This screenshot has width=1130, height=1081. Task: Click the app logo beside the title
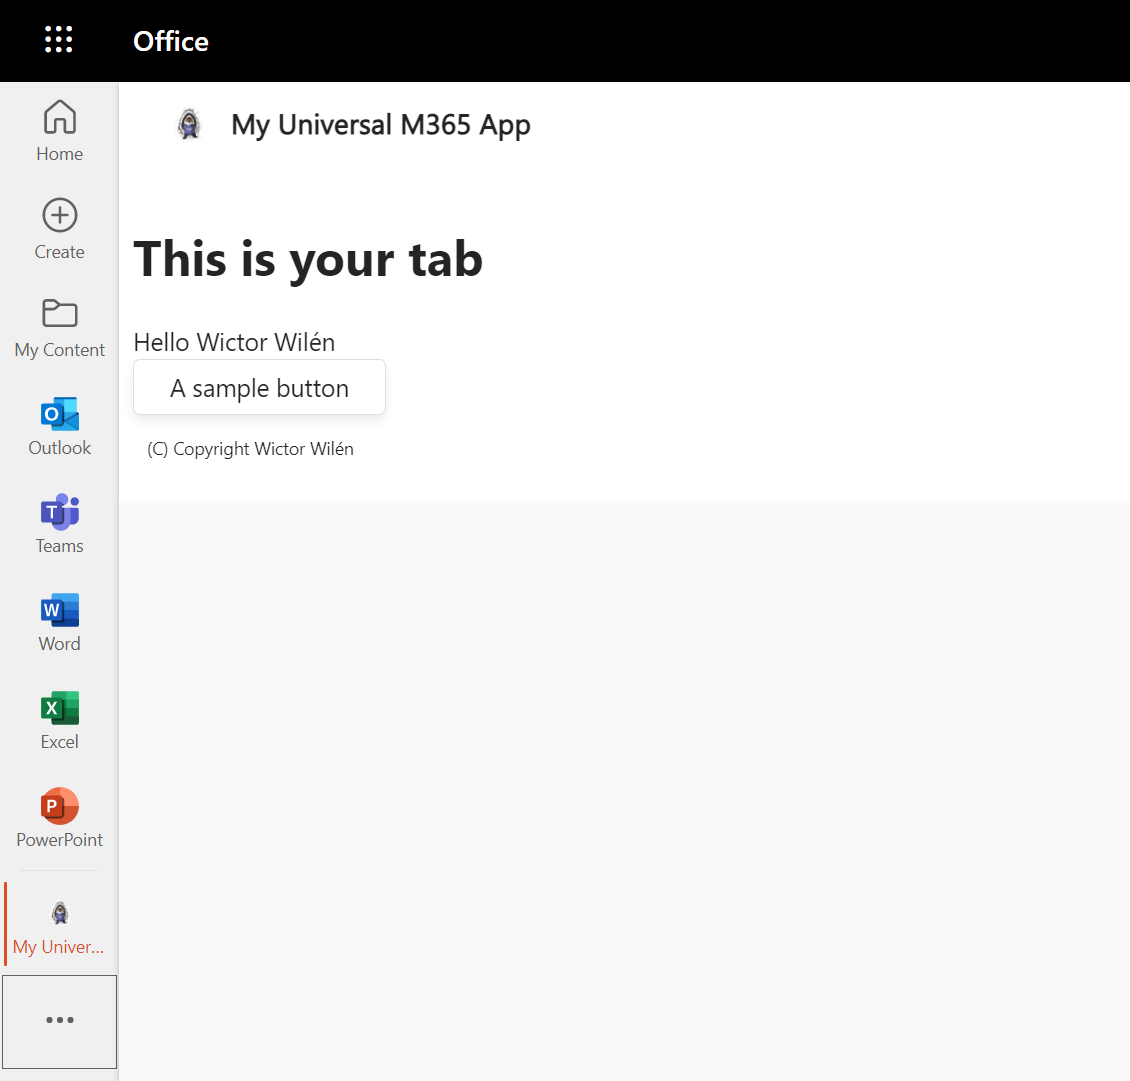pyautogui.click(x=190, y=125)
